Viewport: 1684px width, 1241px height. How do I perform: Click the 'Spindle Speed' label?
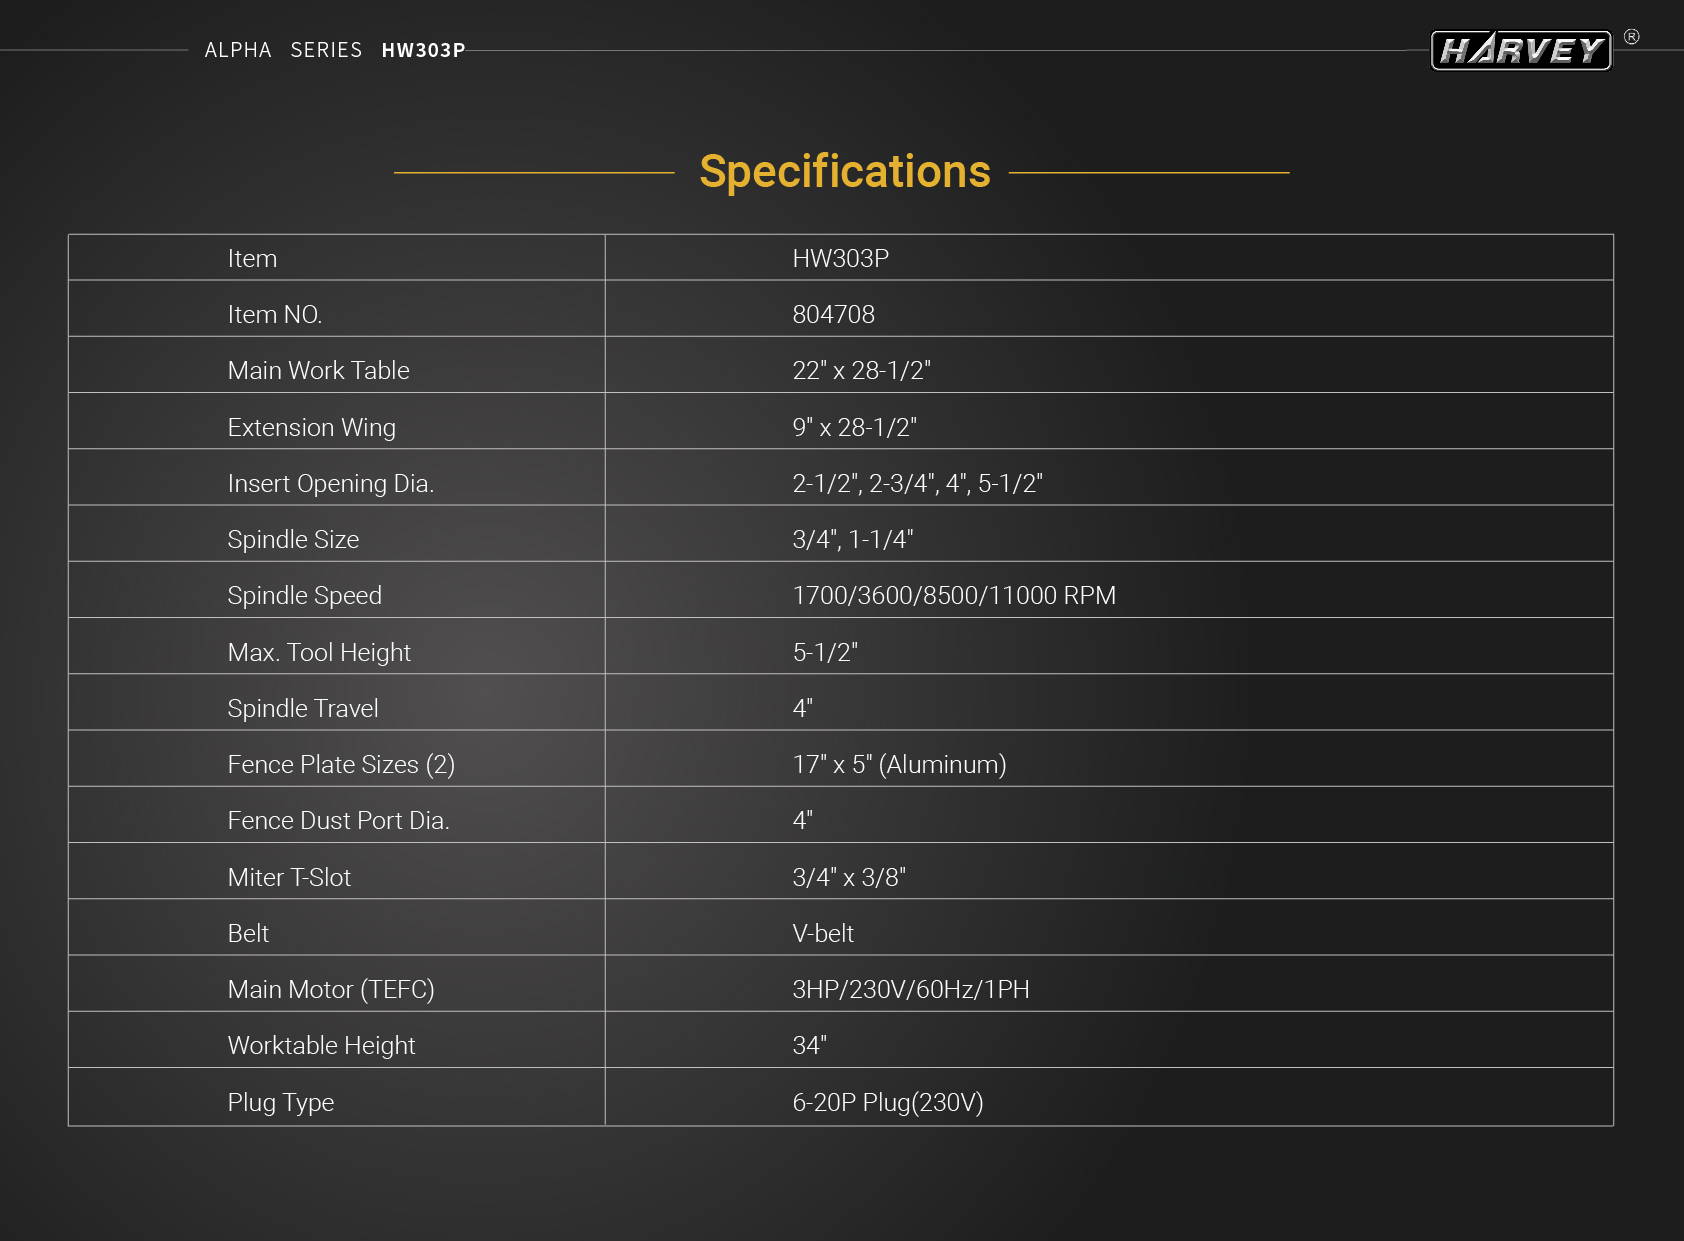[x=304, y=595]
